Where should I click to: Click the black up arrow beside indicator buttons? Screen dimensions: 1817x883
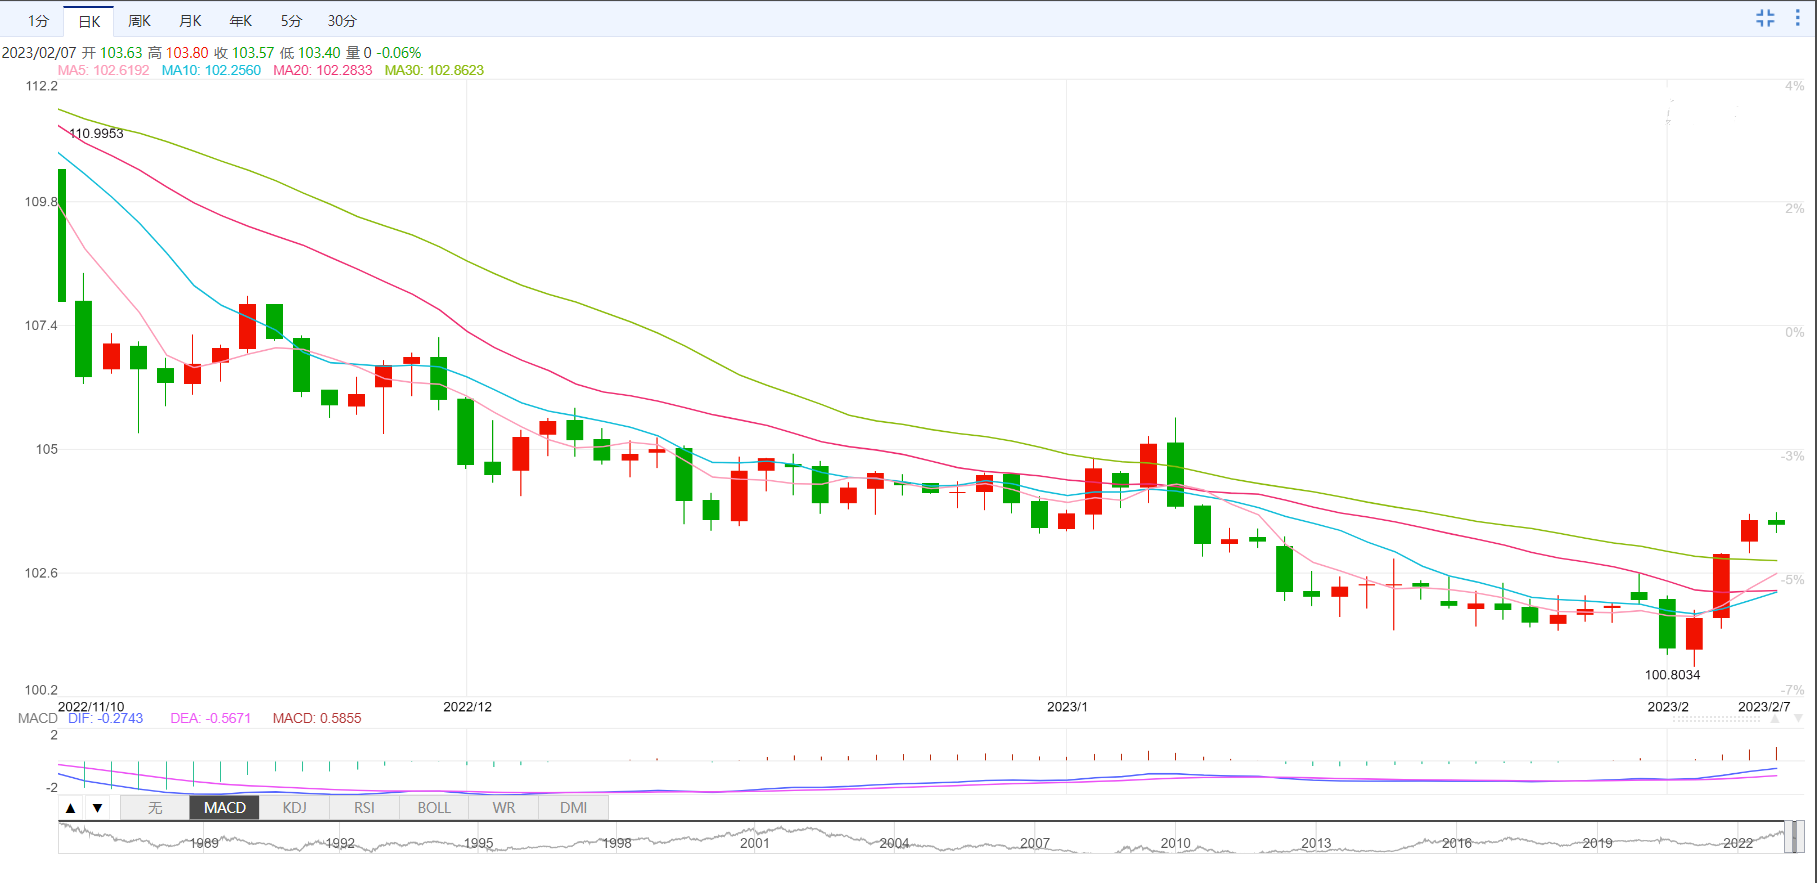coord(71,808)
